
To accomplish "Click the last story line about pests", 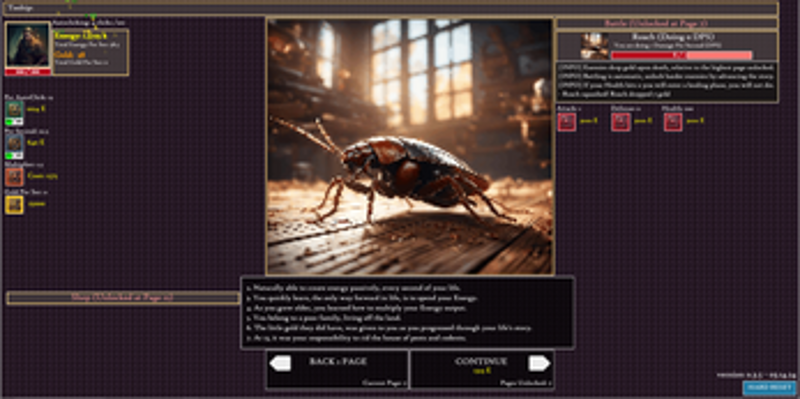I will click(x=356, y=338).
